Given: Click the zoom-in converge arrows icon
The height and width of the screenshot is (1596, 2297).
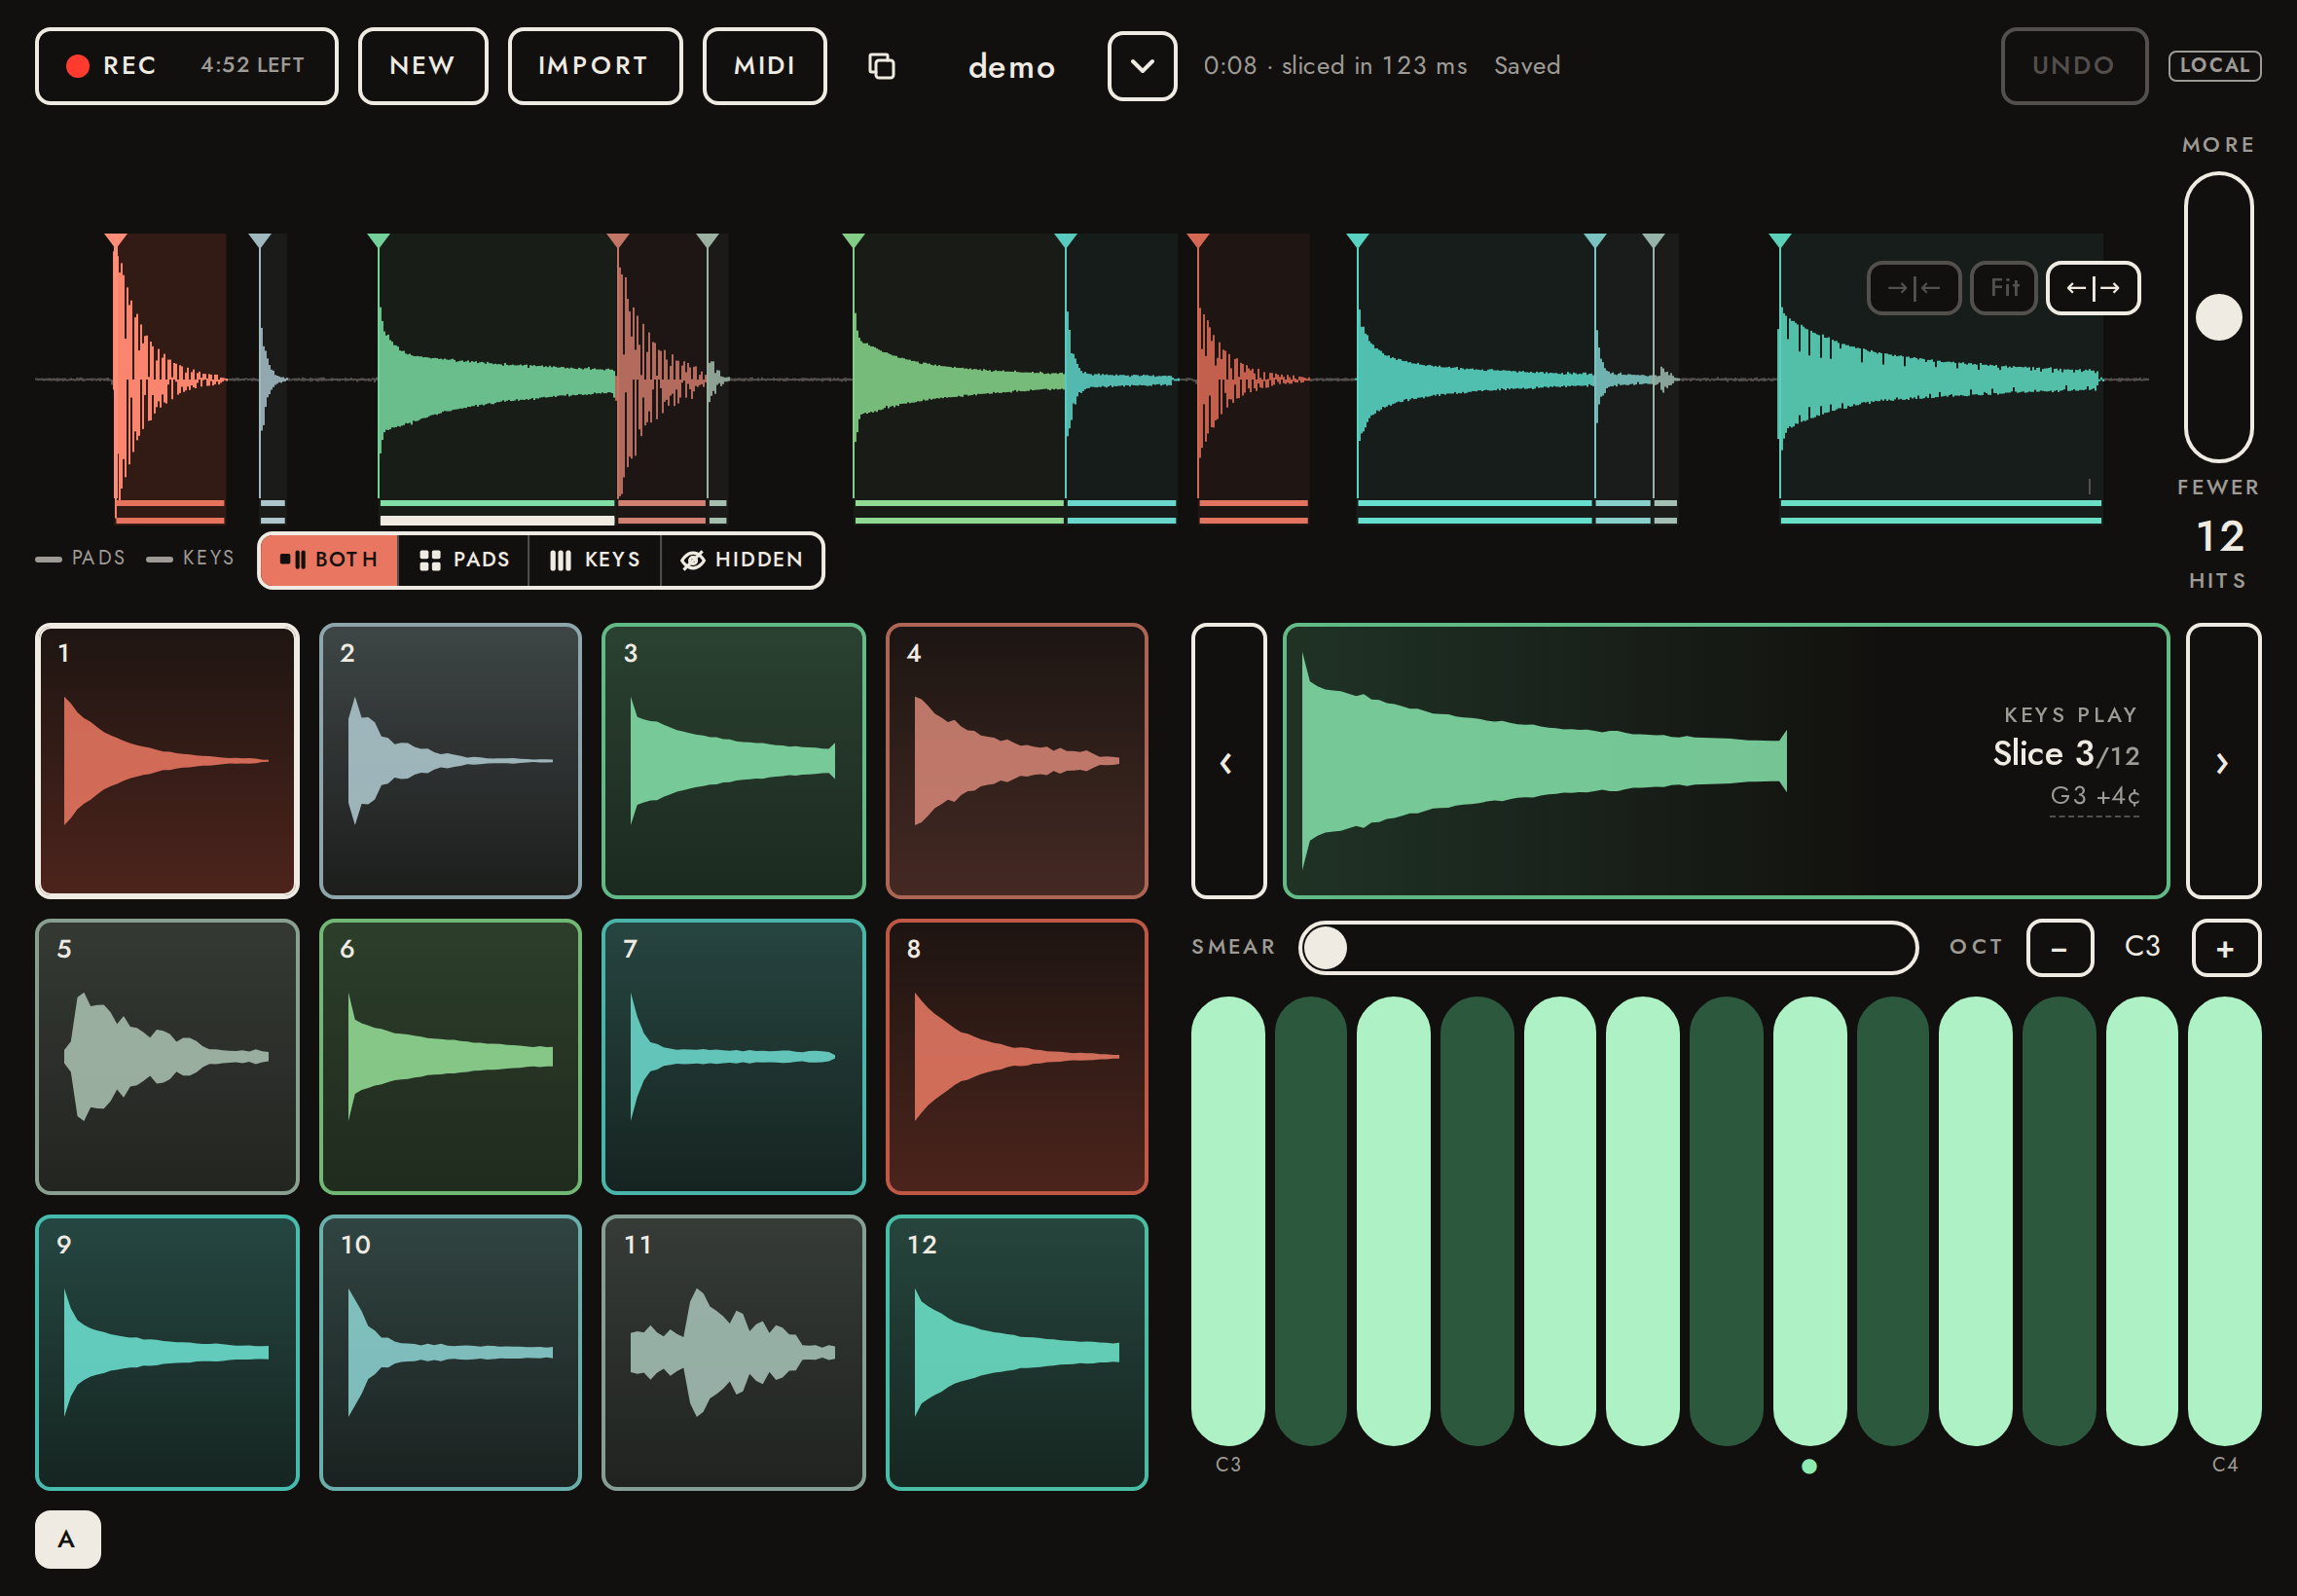Looking at the screenshot, I should point(1913,288).
